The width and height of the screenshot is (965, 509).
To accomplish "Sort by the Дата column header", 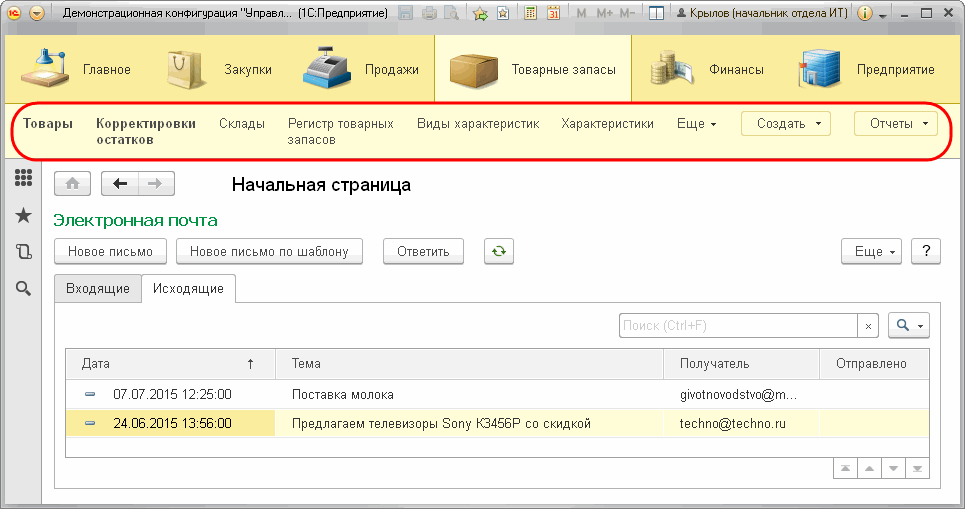I will click(x=170, y=364).
